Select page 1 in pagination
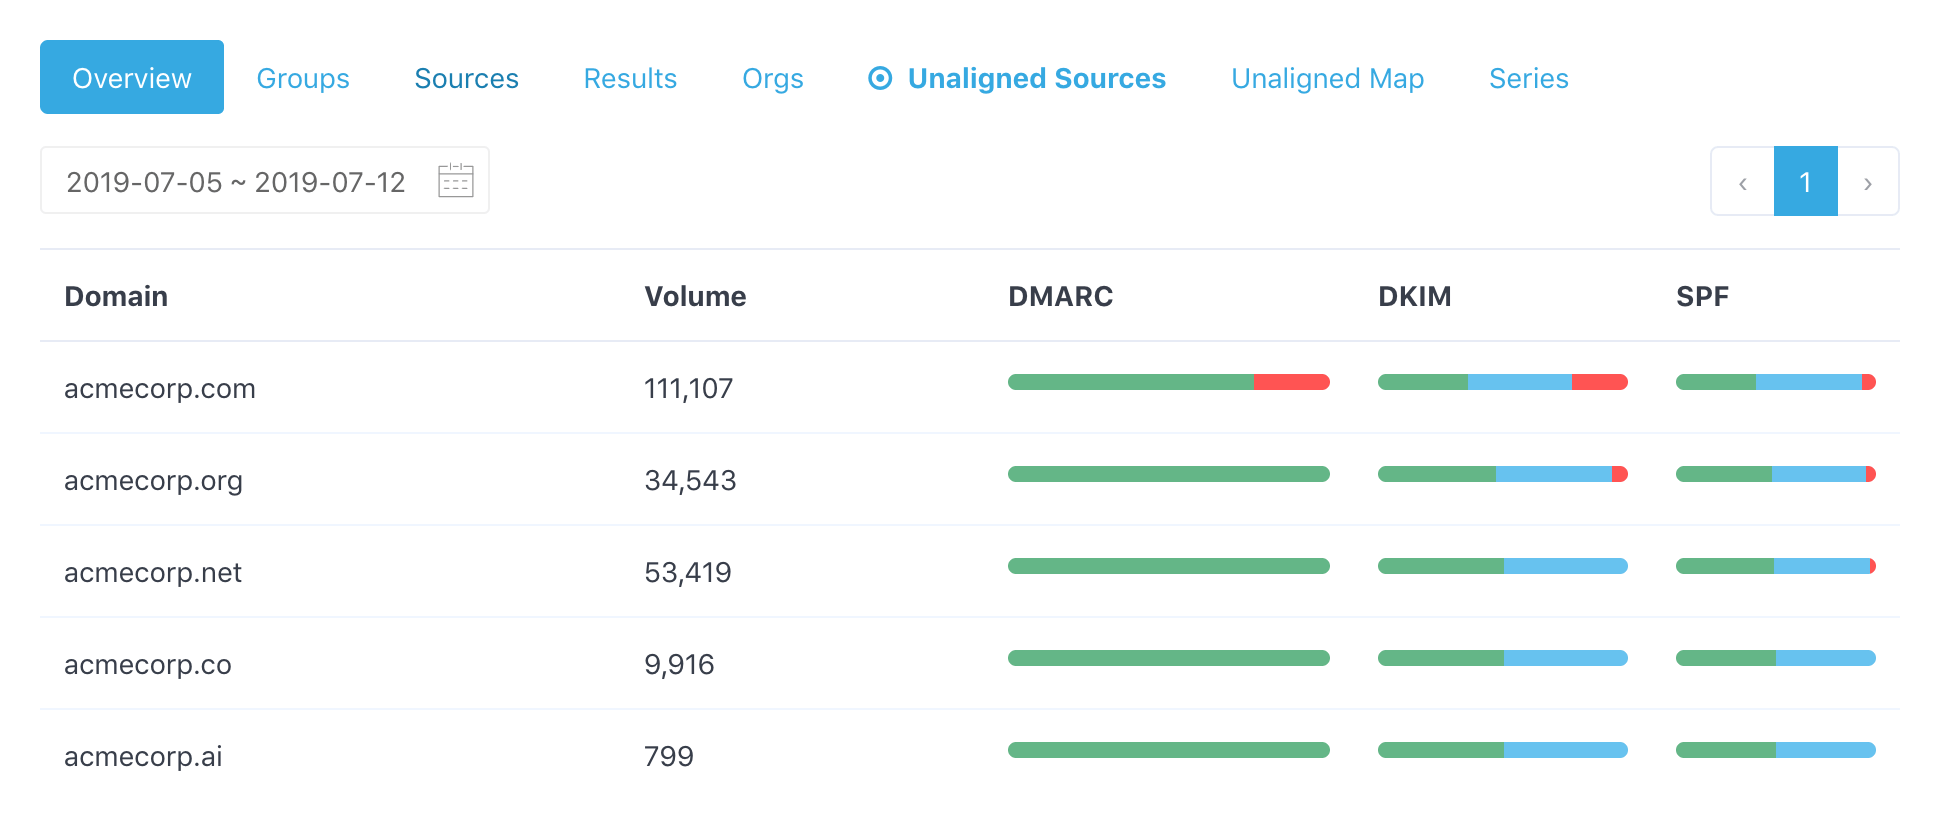The image size is (1940, 818). (x=1805, y=182)
